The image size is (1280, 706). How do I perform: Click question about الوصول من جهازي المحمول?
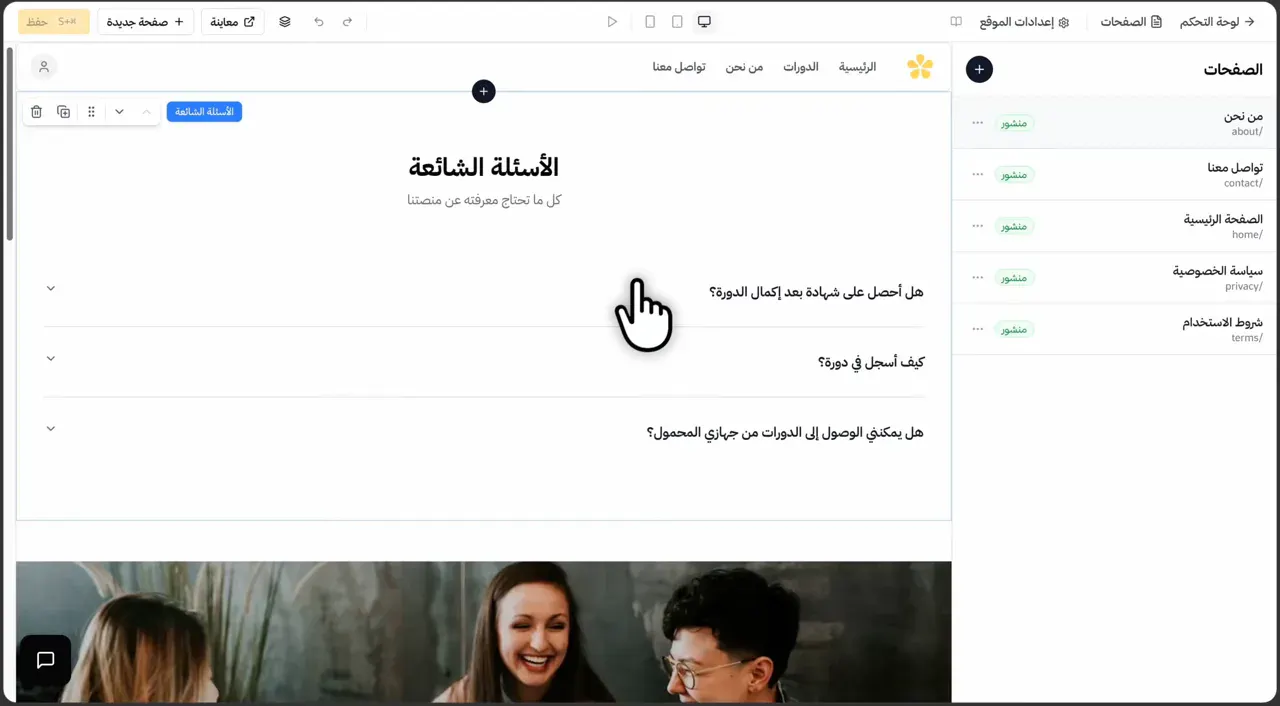pos(785,433)
